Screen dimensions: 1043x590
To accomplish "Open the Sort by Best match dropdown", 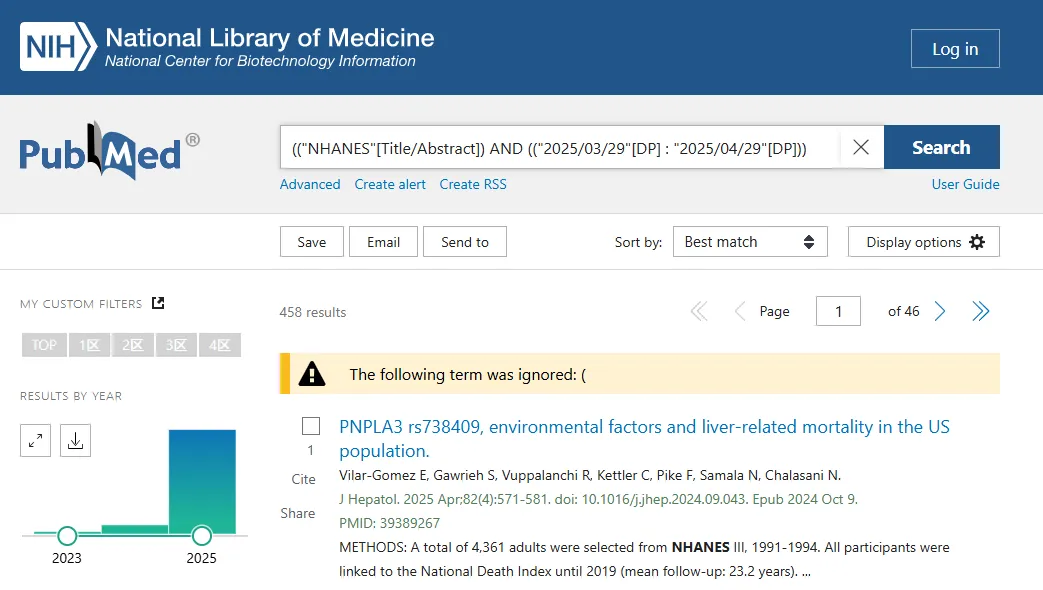I will click(x=750, y=241).
